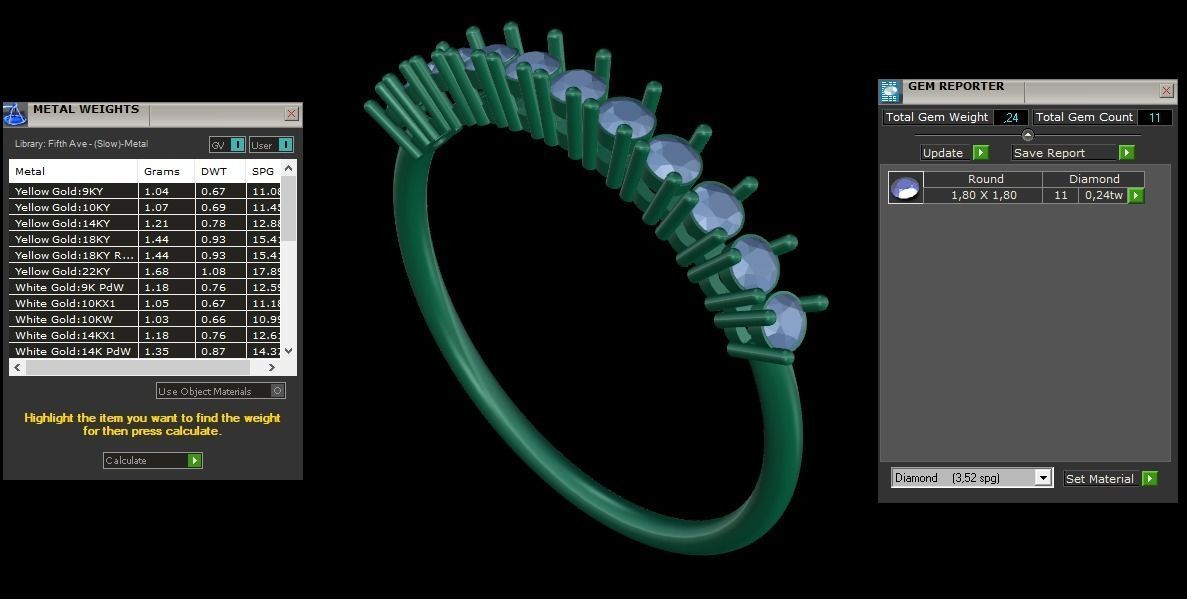Close the Gem Reporter panel
Screen dimensions: 1187x599
[x=1167, y=91]
